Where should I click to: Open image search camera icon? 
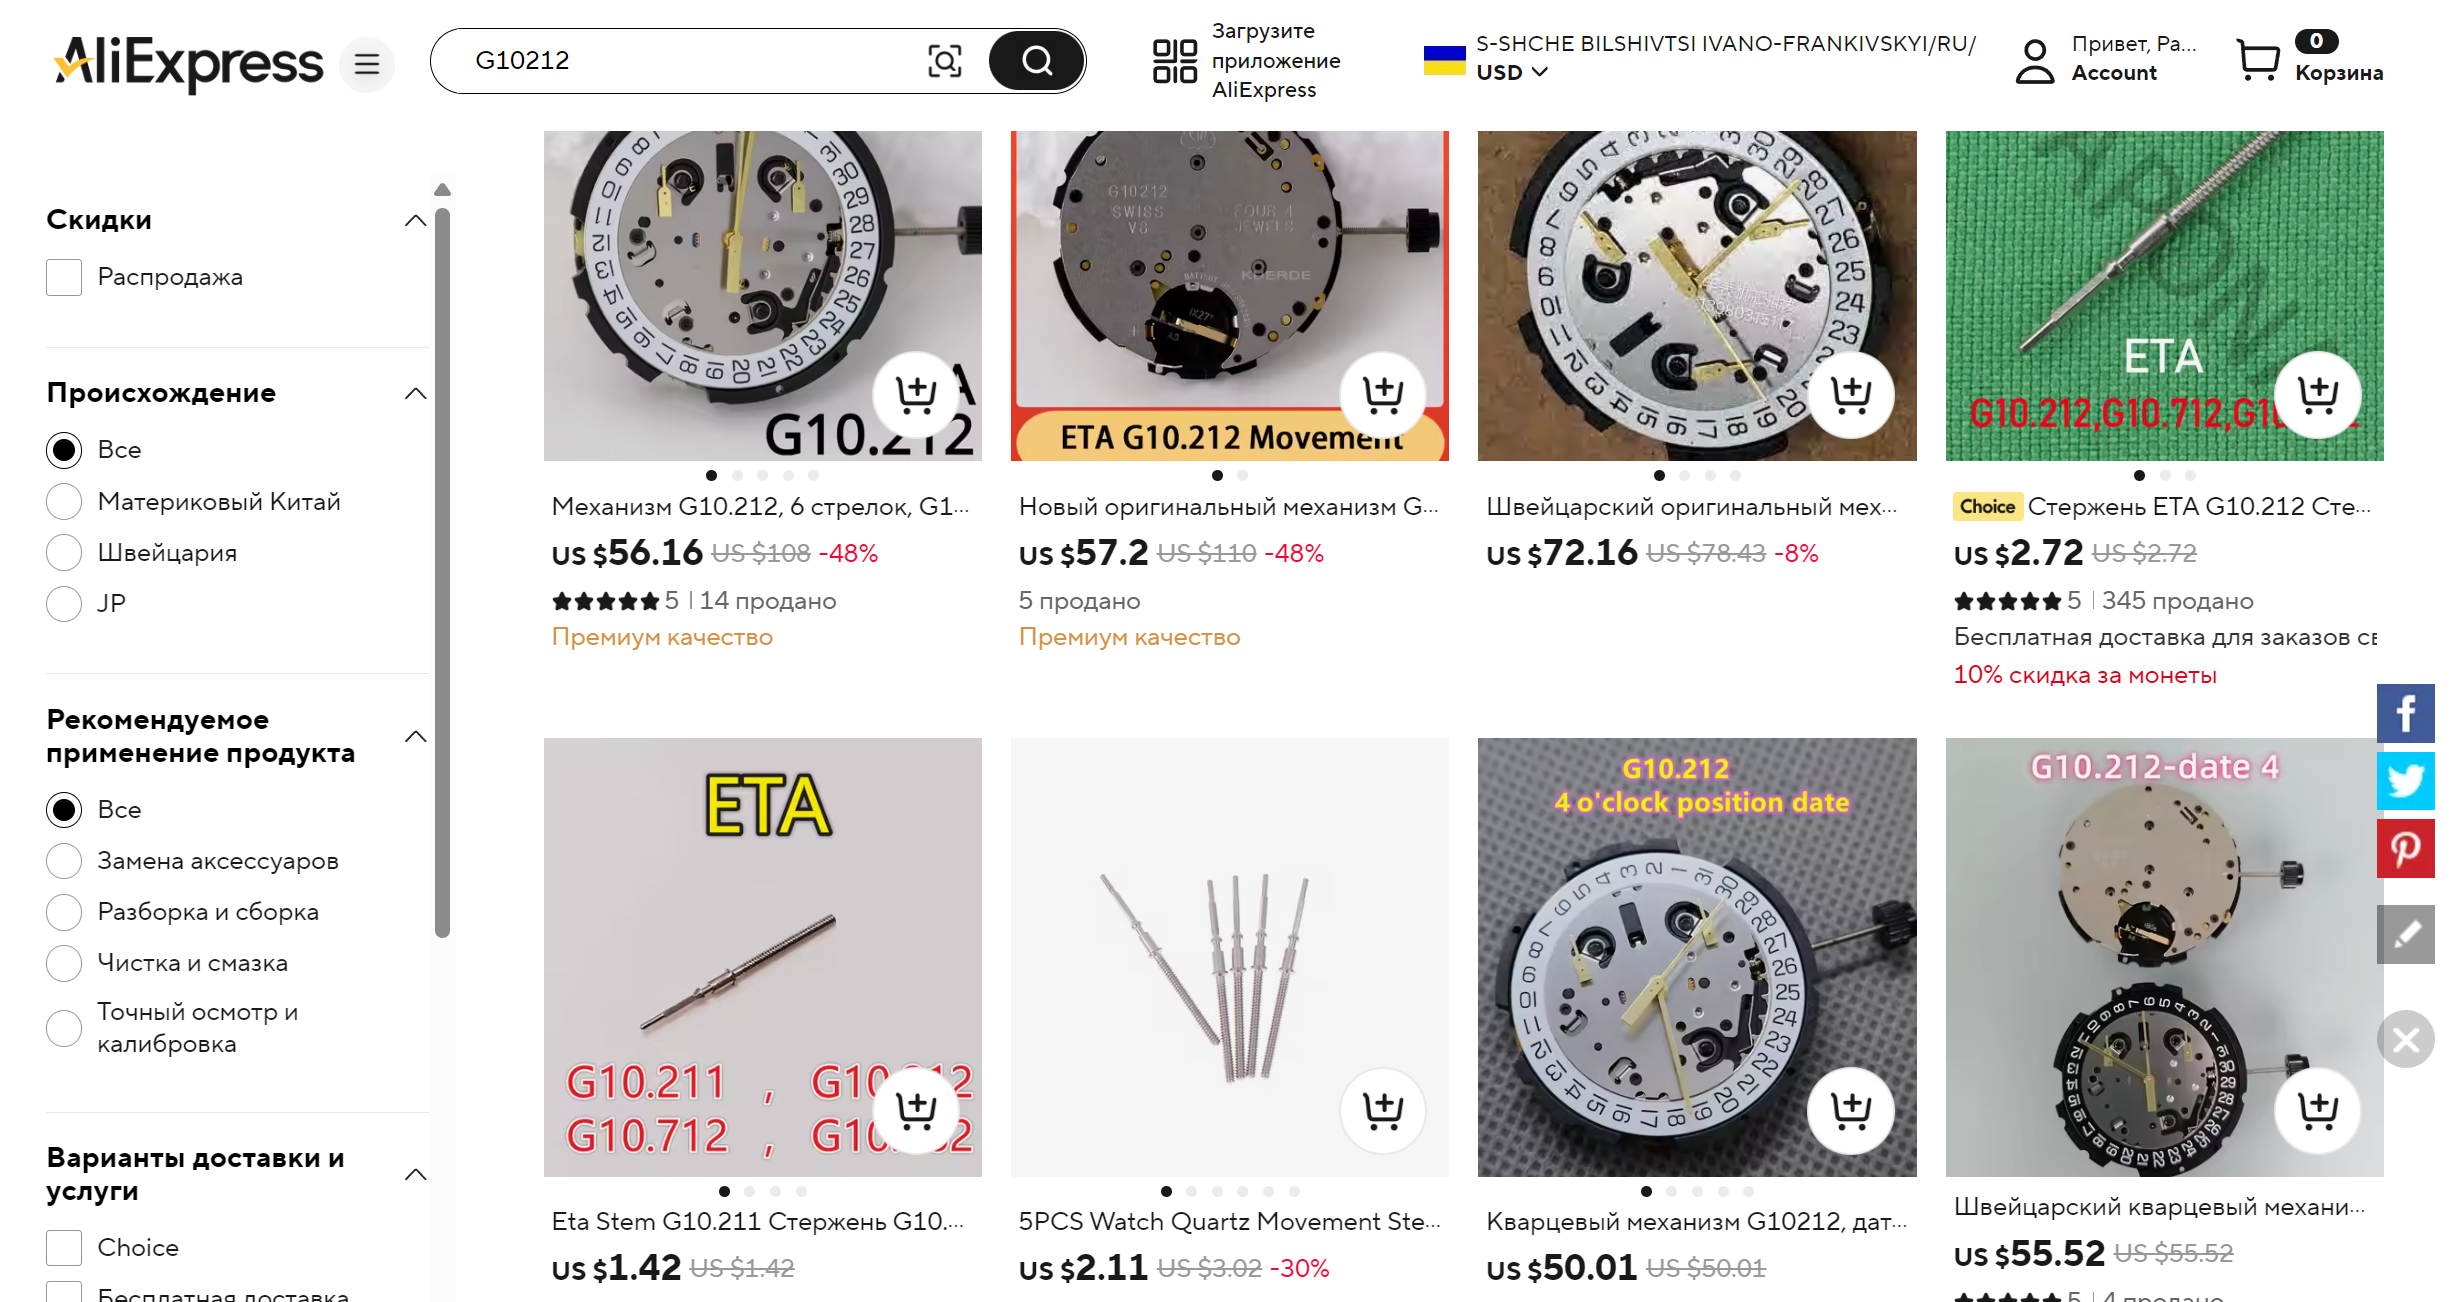[945, 61]
